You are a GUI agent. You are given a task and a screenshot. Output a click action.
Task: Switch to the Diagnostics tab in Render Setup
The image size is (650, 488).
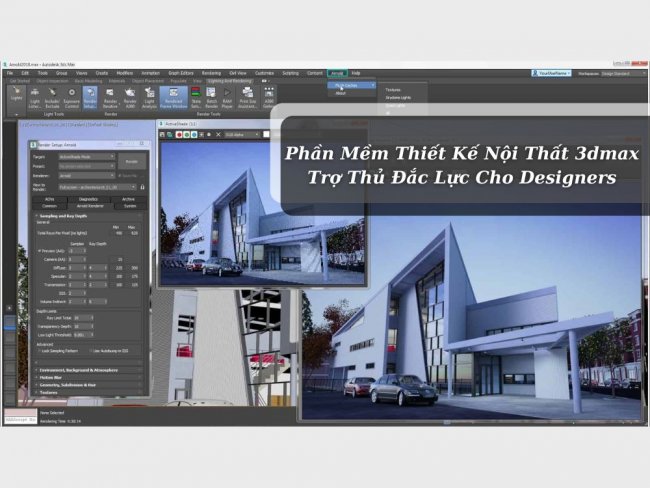[x=88, y=199]
